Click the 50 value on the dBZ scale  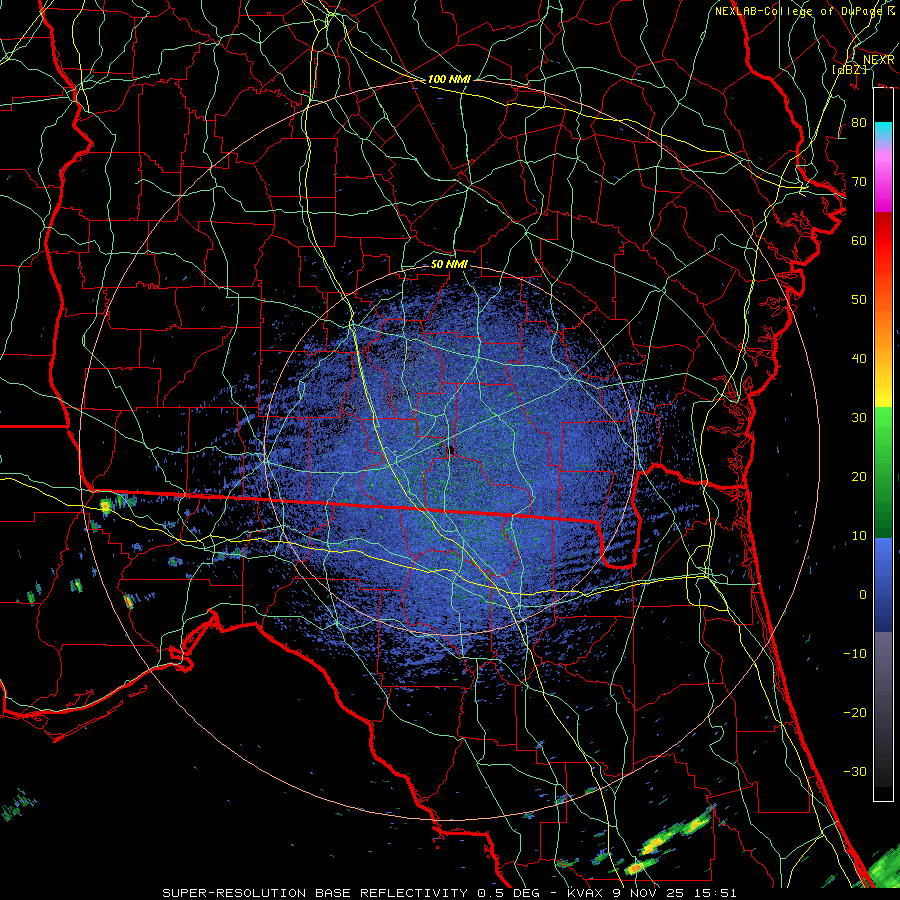point(859,300)
